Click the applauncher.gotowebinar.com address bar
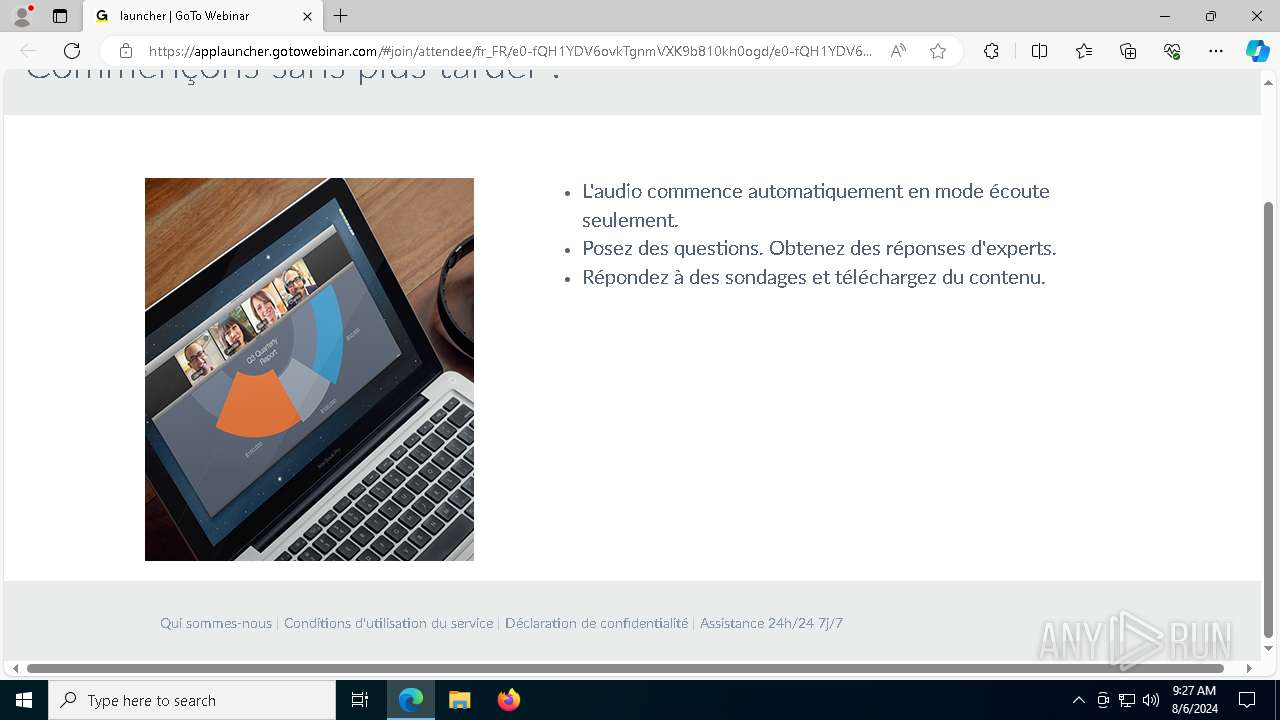This screenshot has height=720, width=1280. tap(510, 51)
